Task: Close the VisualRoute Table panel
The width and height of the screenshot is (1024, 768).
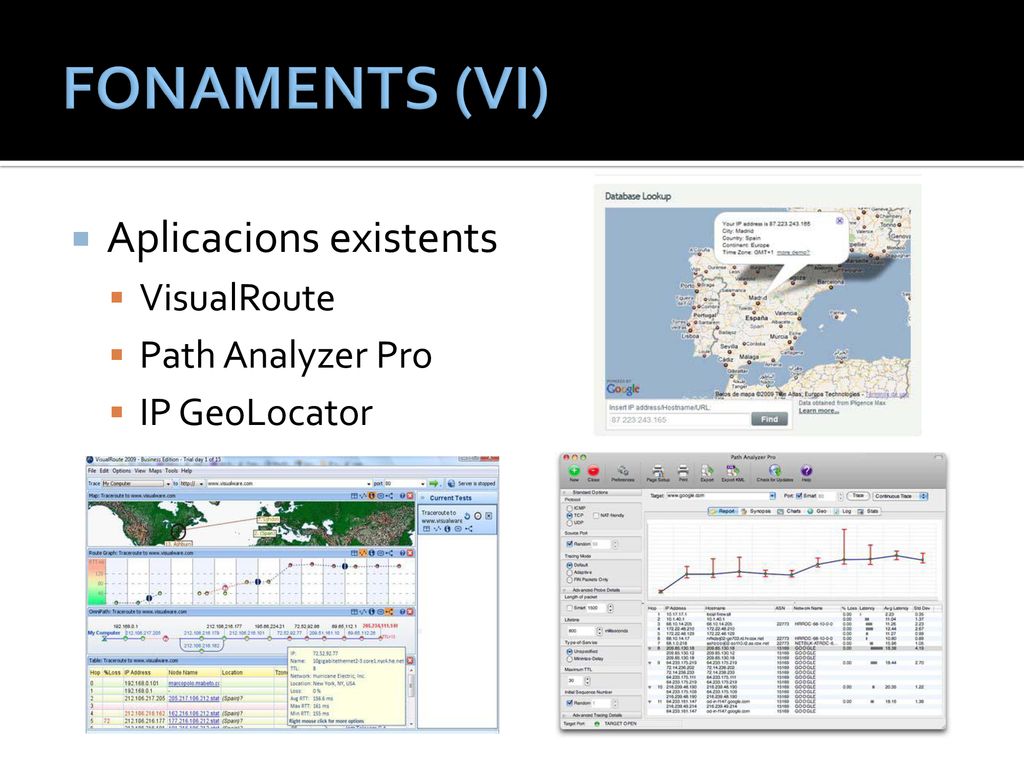Action: pos(409,660)
